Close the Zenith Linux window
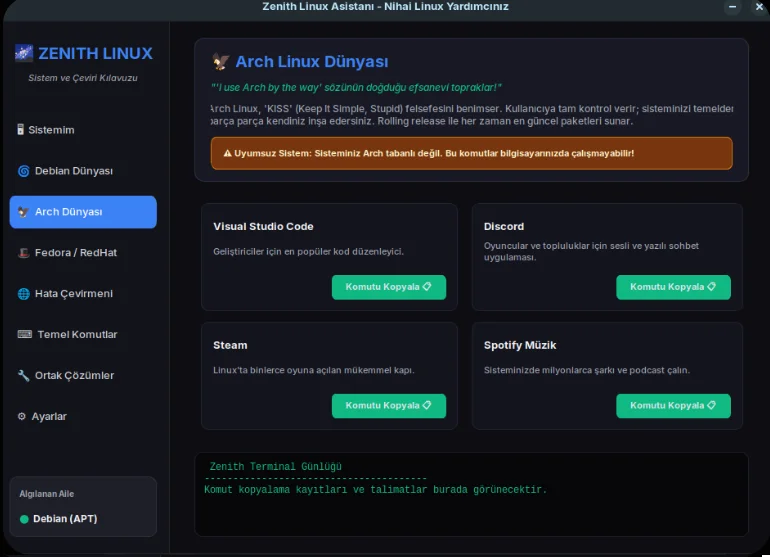Screen dimensions: 770x557 coord(759,7)
